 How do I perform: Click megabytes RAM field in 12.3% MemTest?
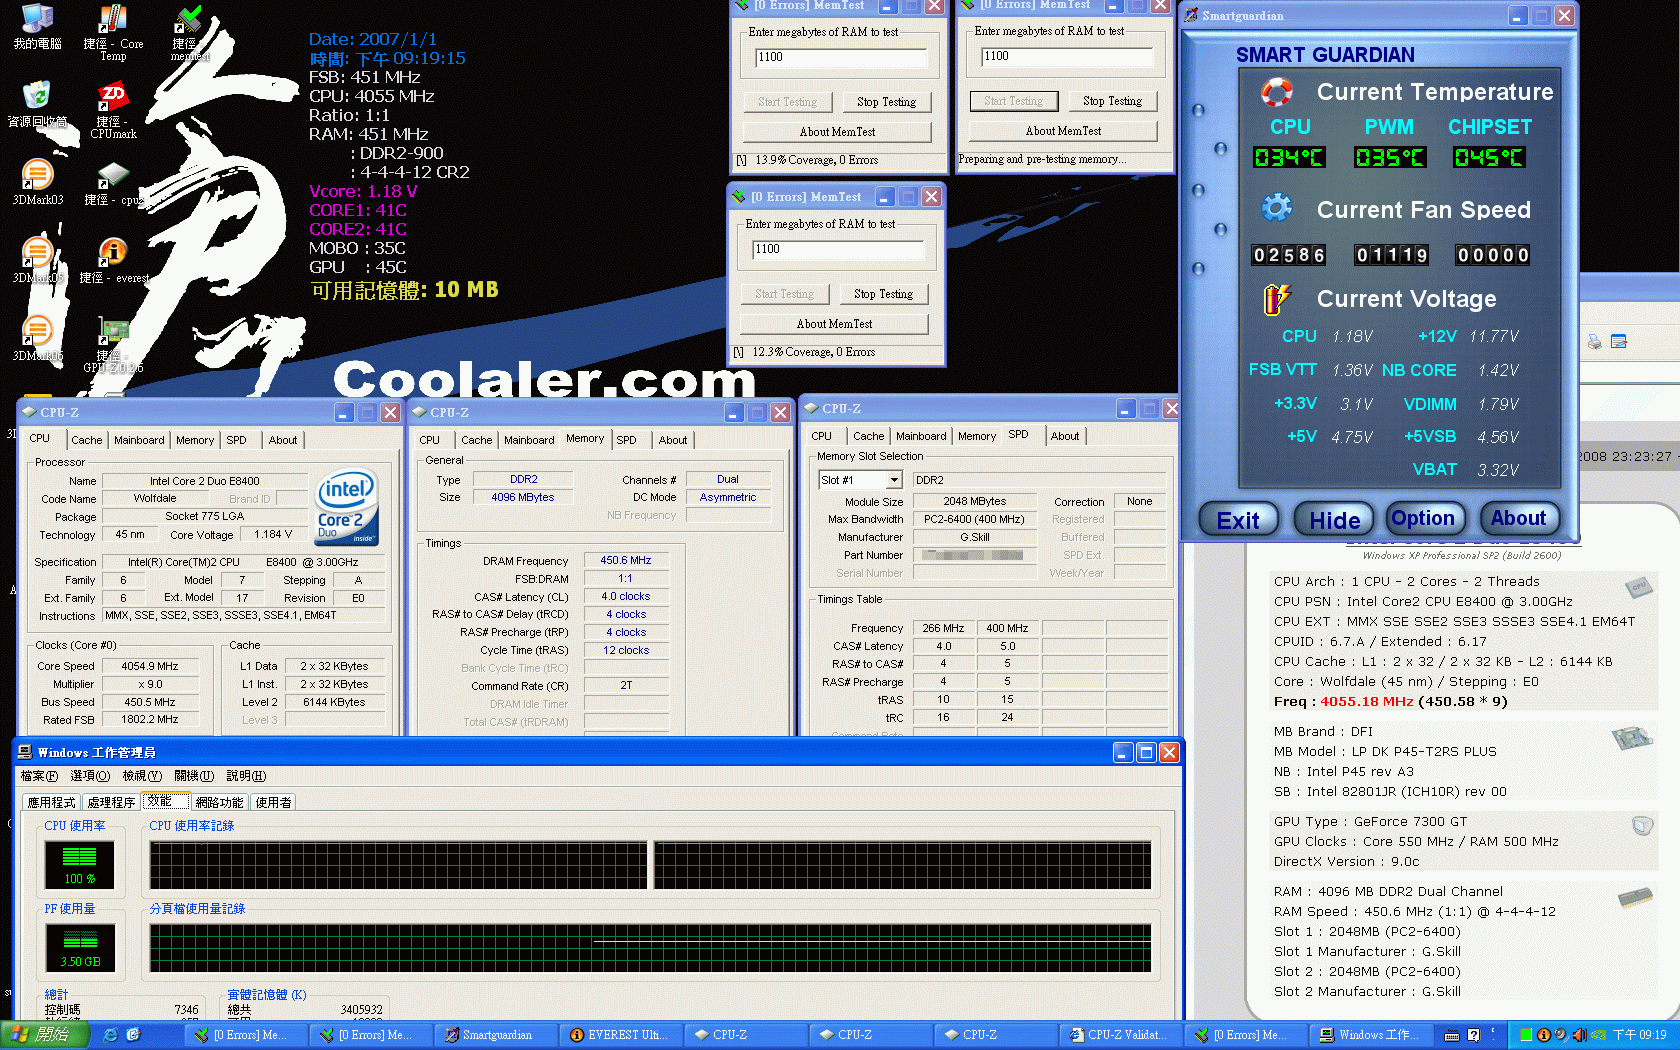click(838, 249)
